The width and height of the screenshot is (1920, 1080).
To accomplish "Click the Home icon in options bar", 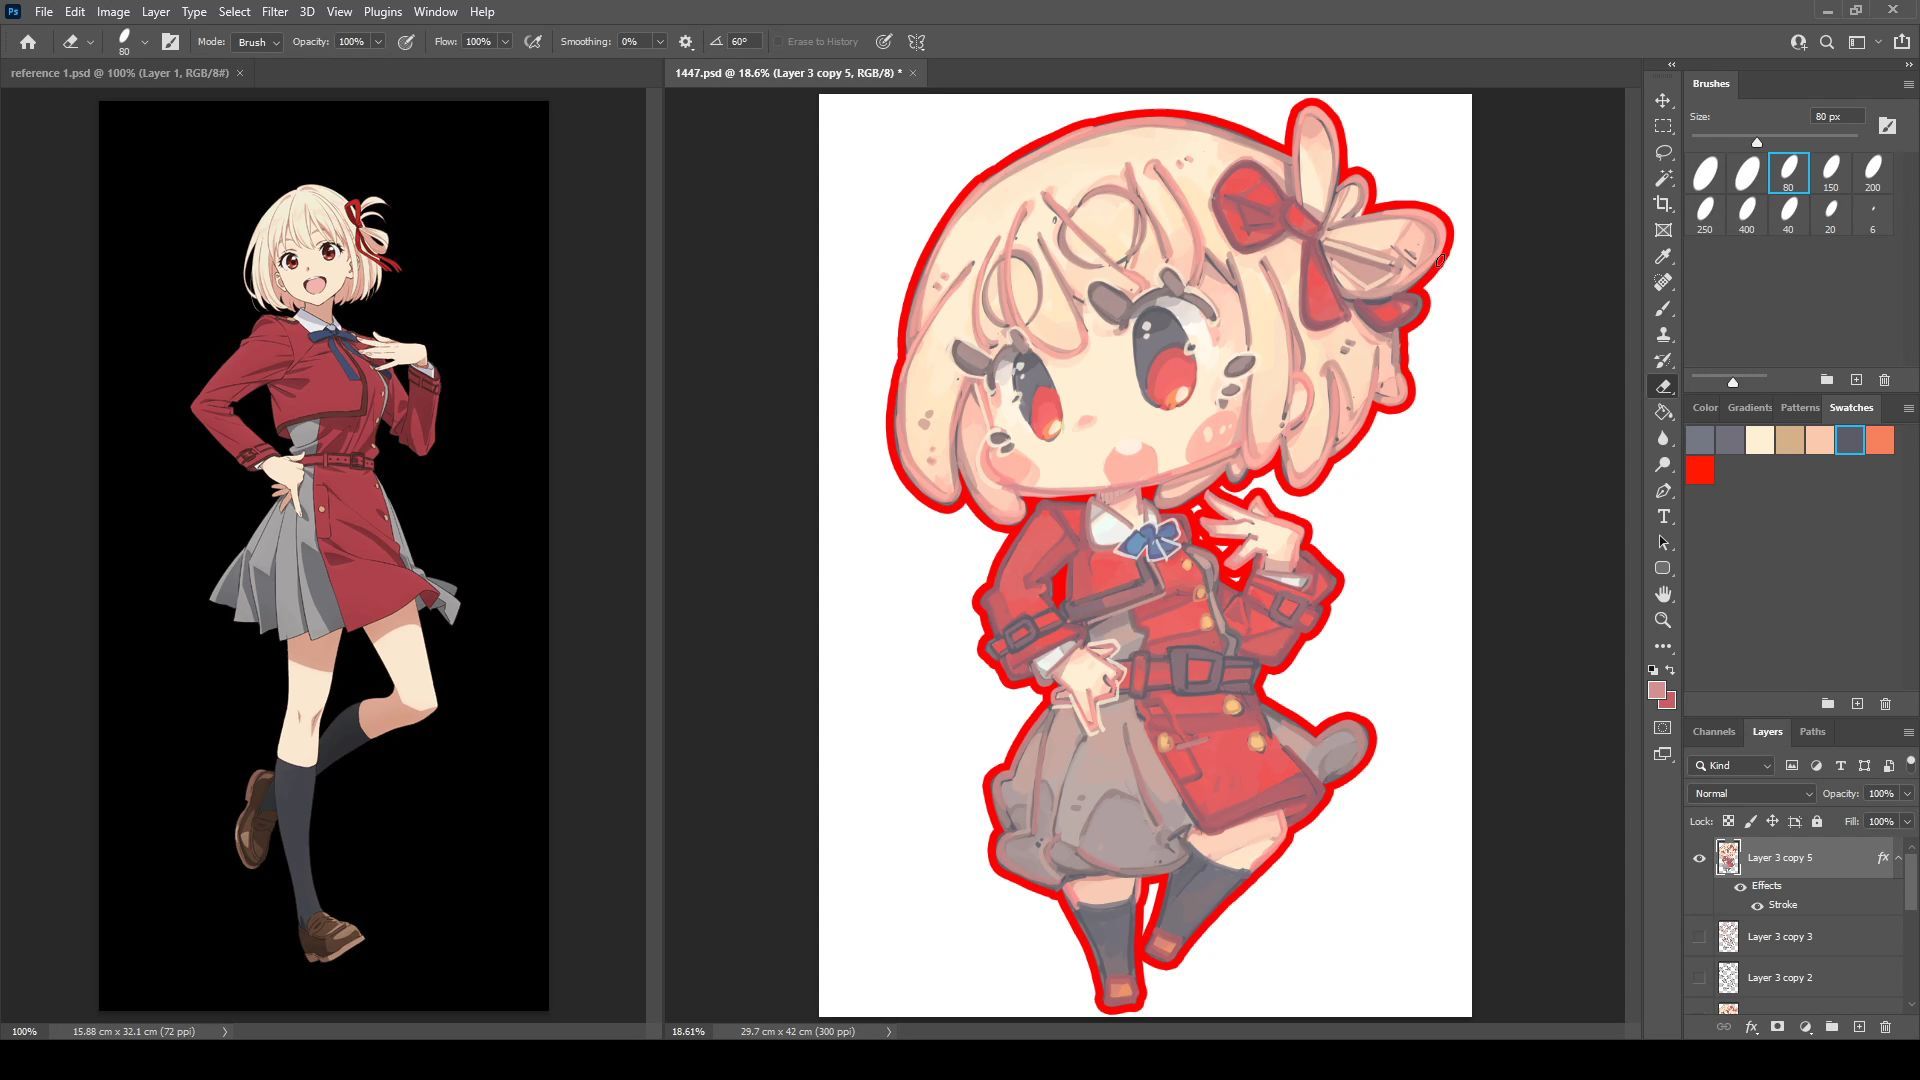I will [28, 42].
